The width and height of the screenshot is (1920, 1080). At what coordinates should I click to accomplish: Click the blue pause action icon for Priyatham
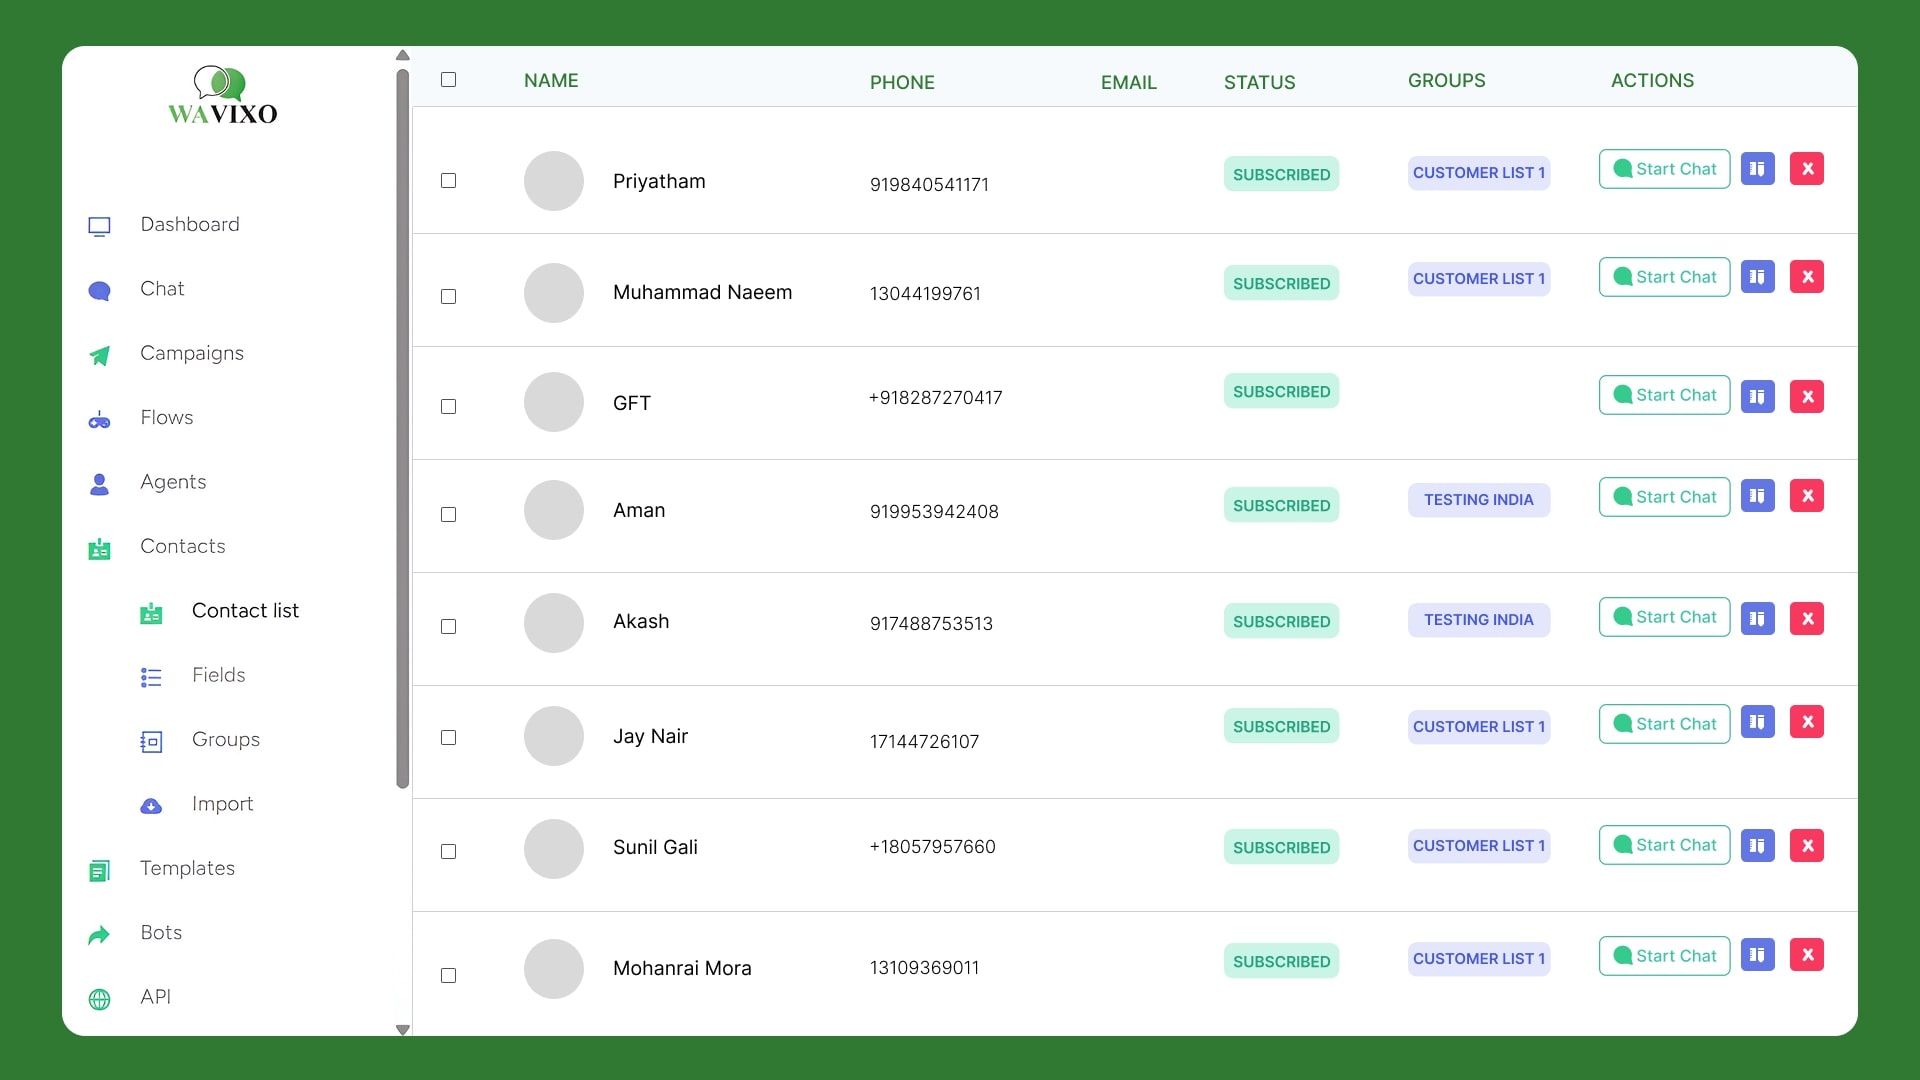[1758, 169]
